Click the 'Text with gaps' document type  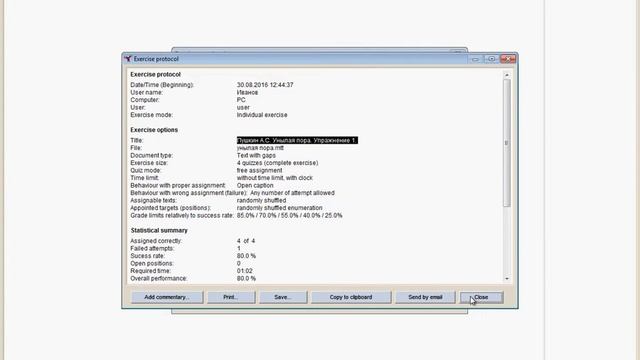point(256,156)
